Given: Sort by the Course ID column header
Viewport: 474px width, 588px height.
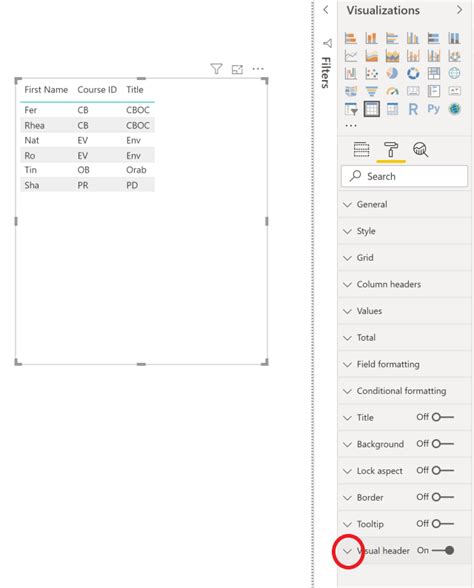Looking at the screenshot, I should tap(97, 90).
